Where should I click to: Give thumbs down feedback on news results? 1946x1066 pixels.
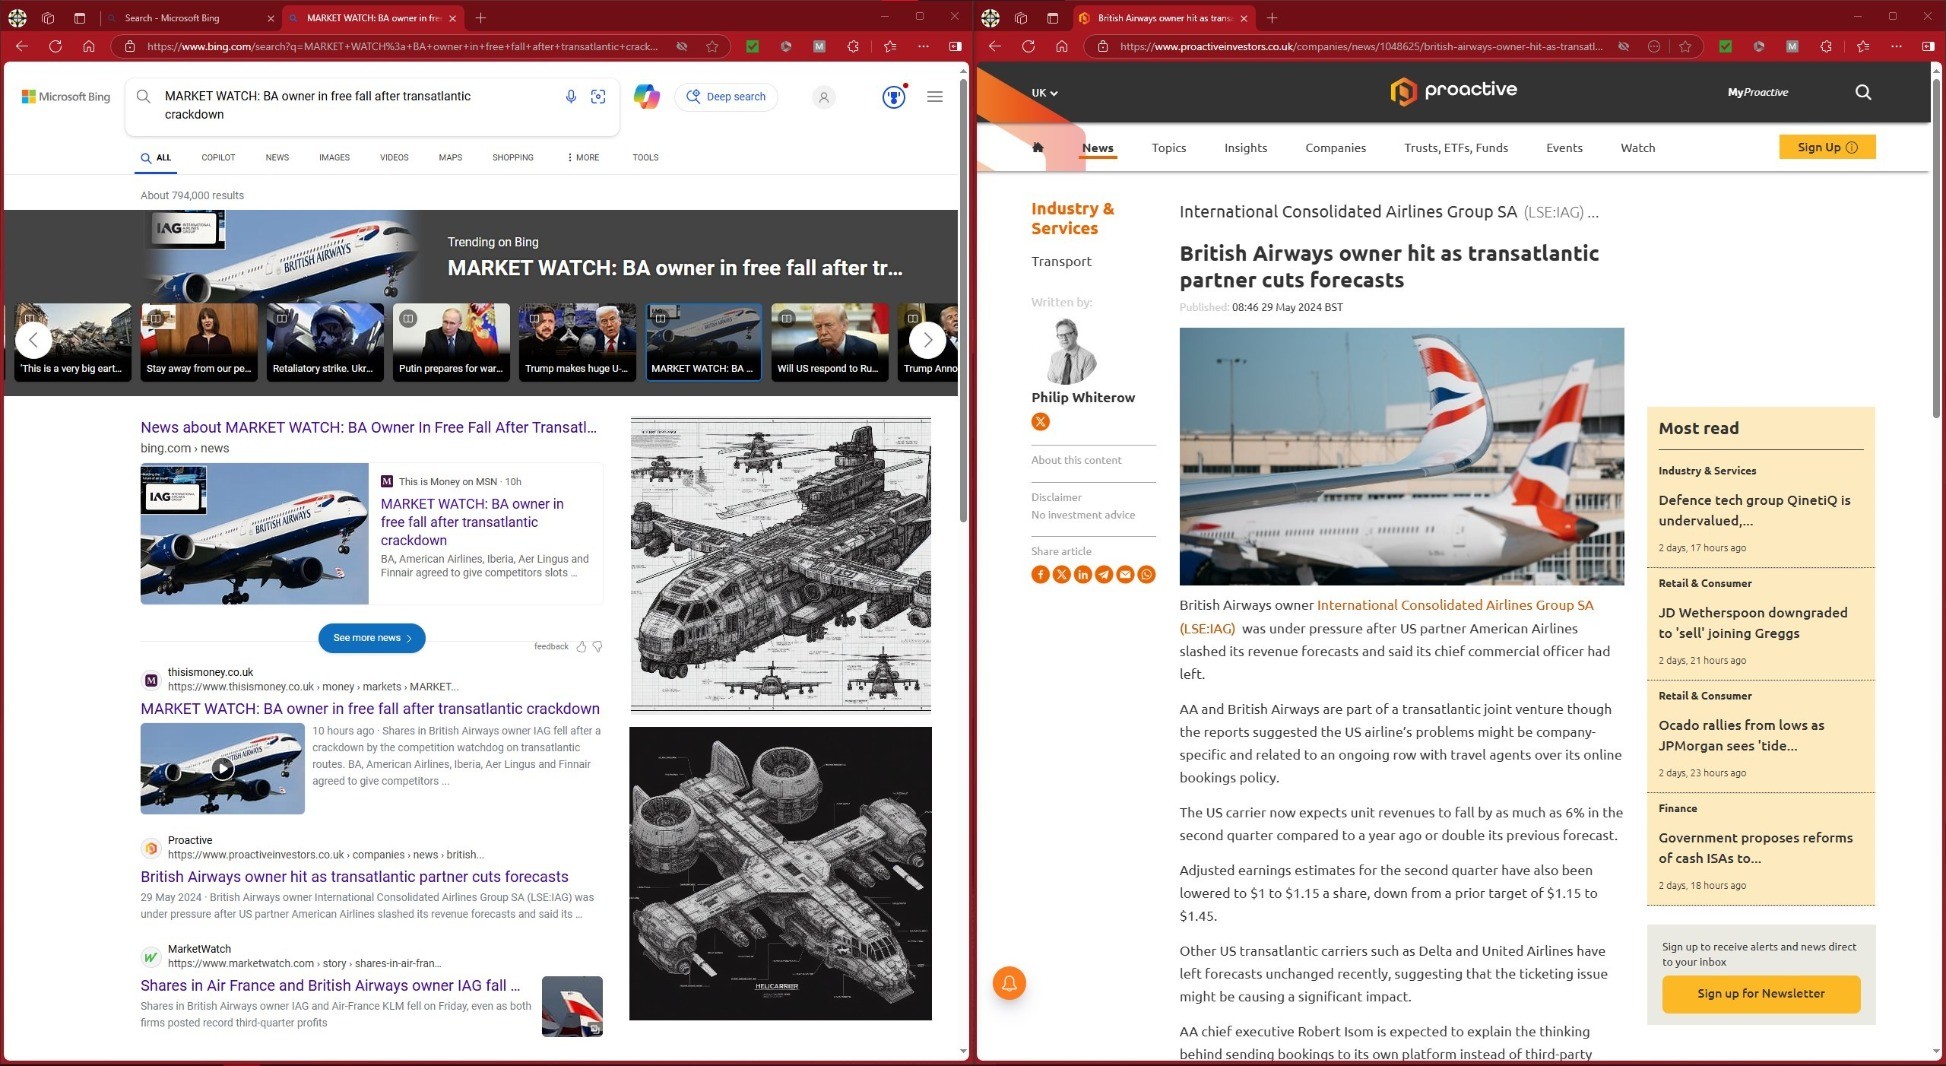597,647
